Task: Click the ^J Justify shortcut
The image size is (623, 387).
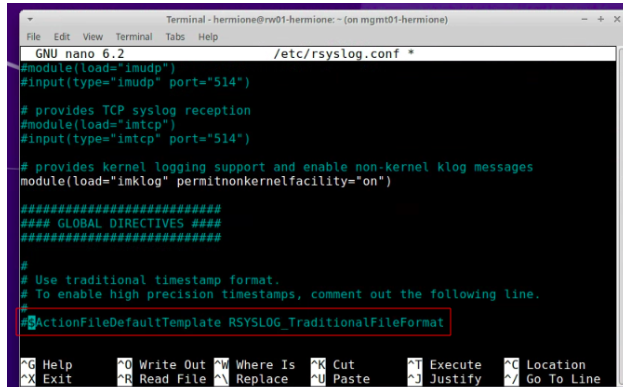Action: 445,379
